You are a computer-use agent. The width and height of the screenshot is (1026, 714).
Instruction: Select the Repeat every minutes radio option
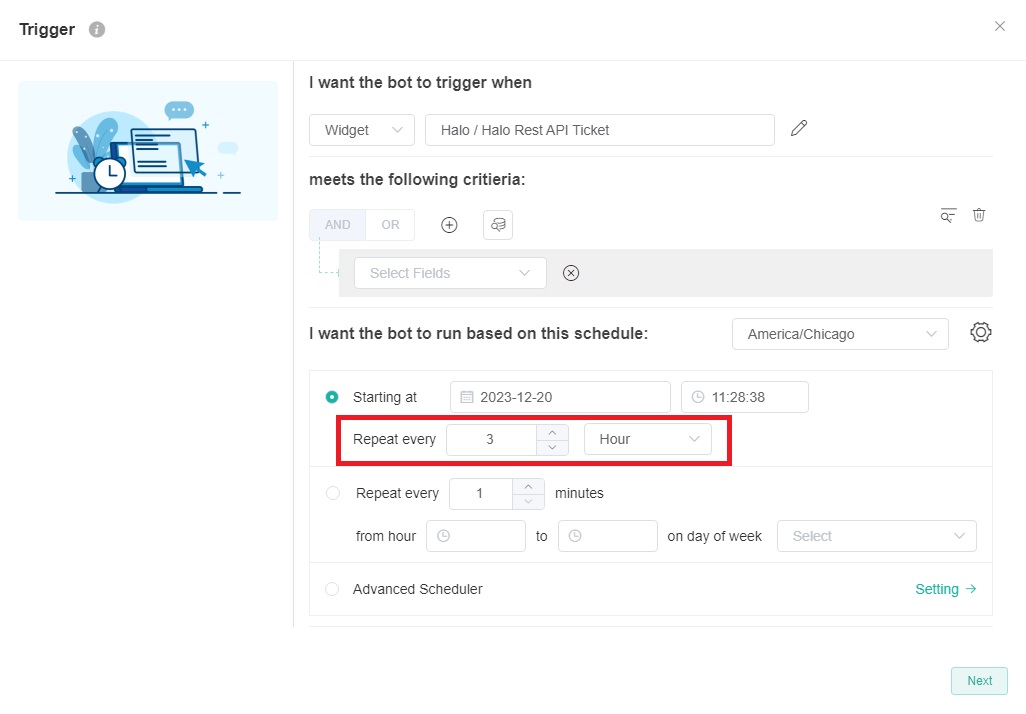332,493
